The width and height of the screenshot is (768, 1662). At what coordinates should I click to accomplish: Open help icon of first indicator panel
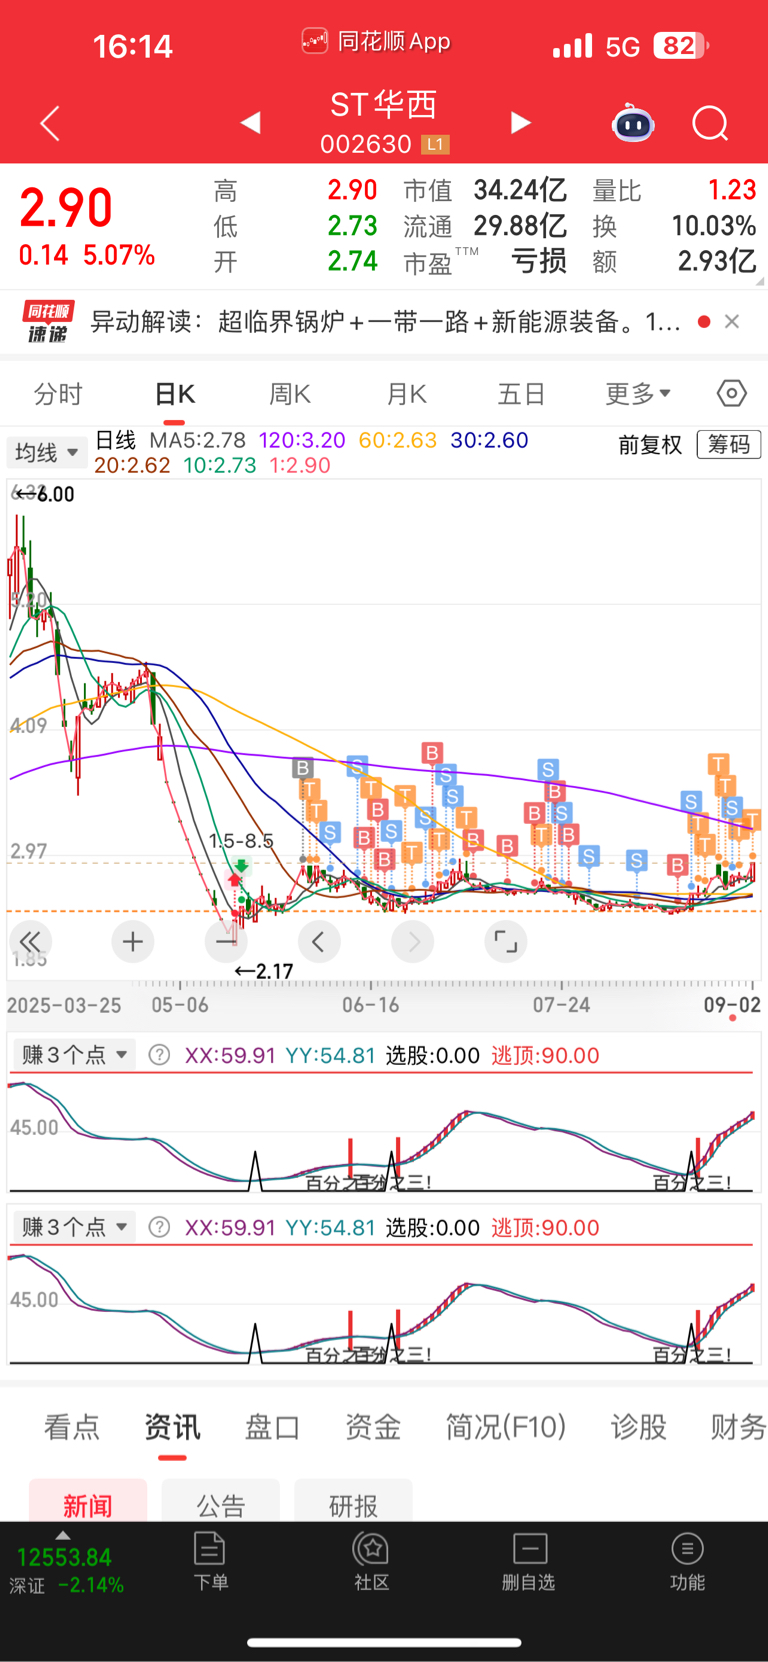click(159, 1055)
